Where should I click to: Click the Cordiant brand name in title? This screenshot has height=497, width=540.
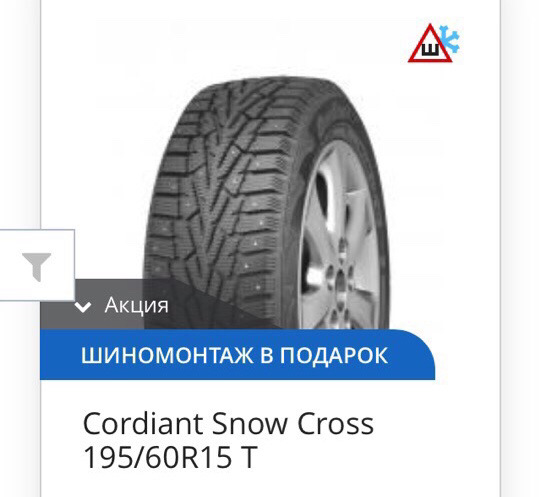143,424
